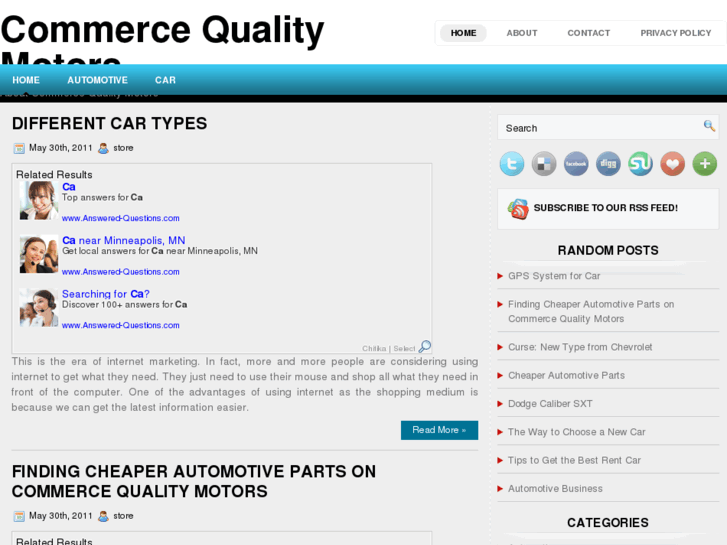This screenshot has height=545, width=727.
Task: Open the Home tab in top navigation
Action: tap(463, 33)
